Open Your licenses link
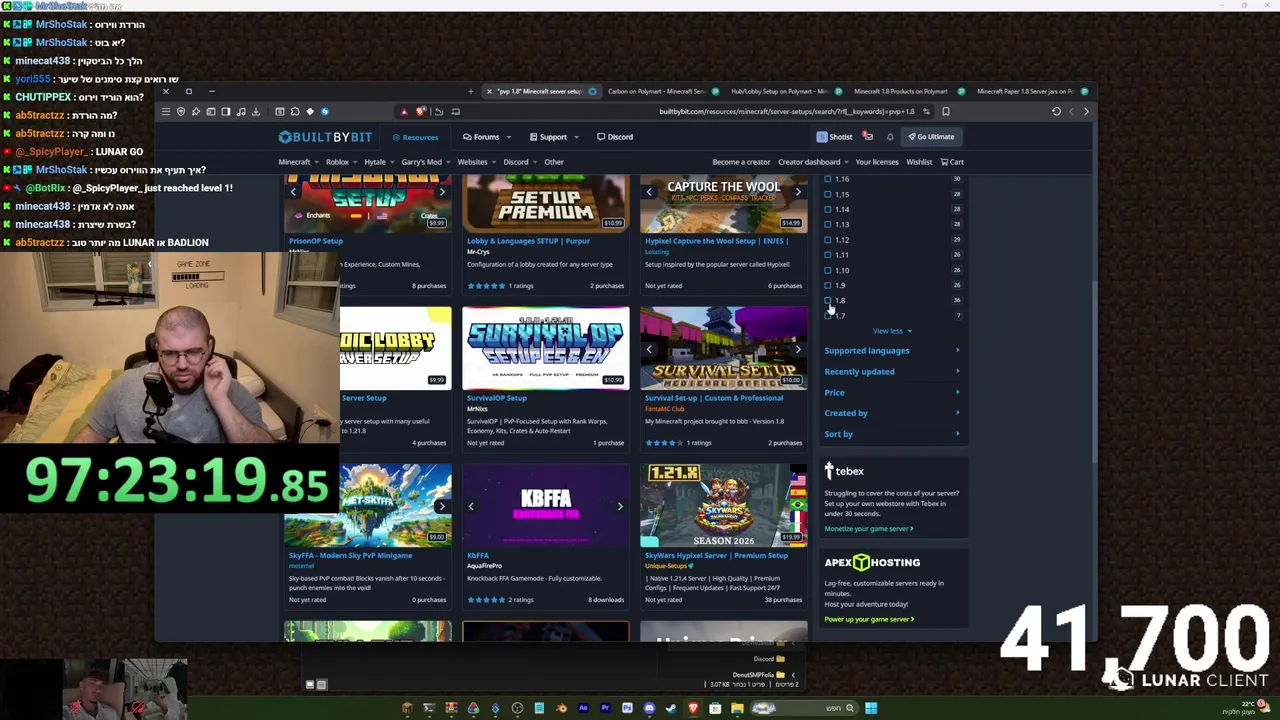The image size is (1280, 720). (x=877, y=162)
